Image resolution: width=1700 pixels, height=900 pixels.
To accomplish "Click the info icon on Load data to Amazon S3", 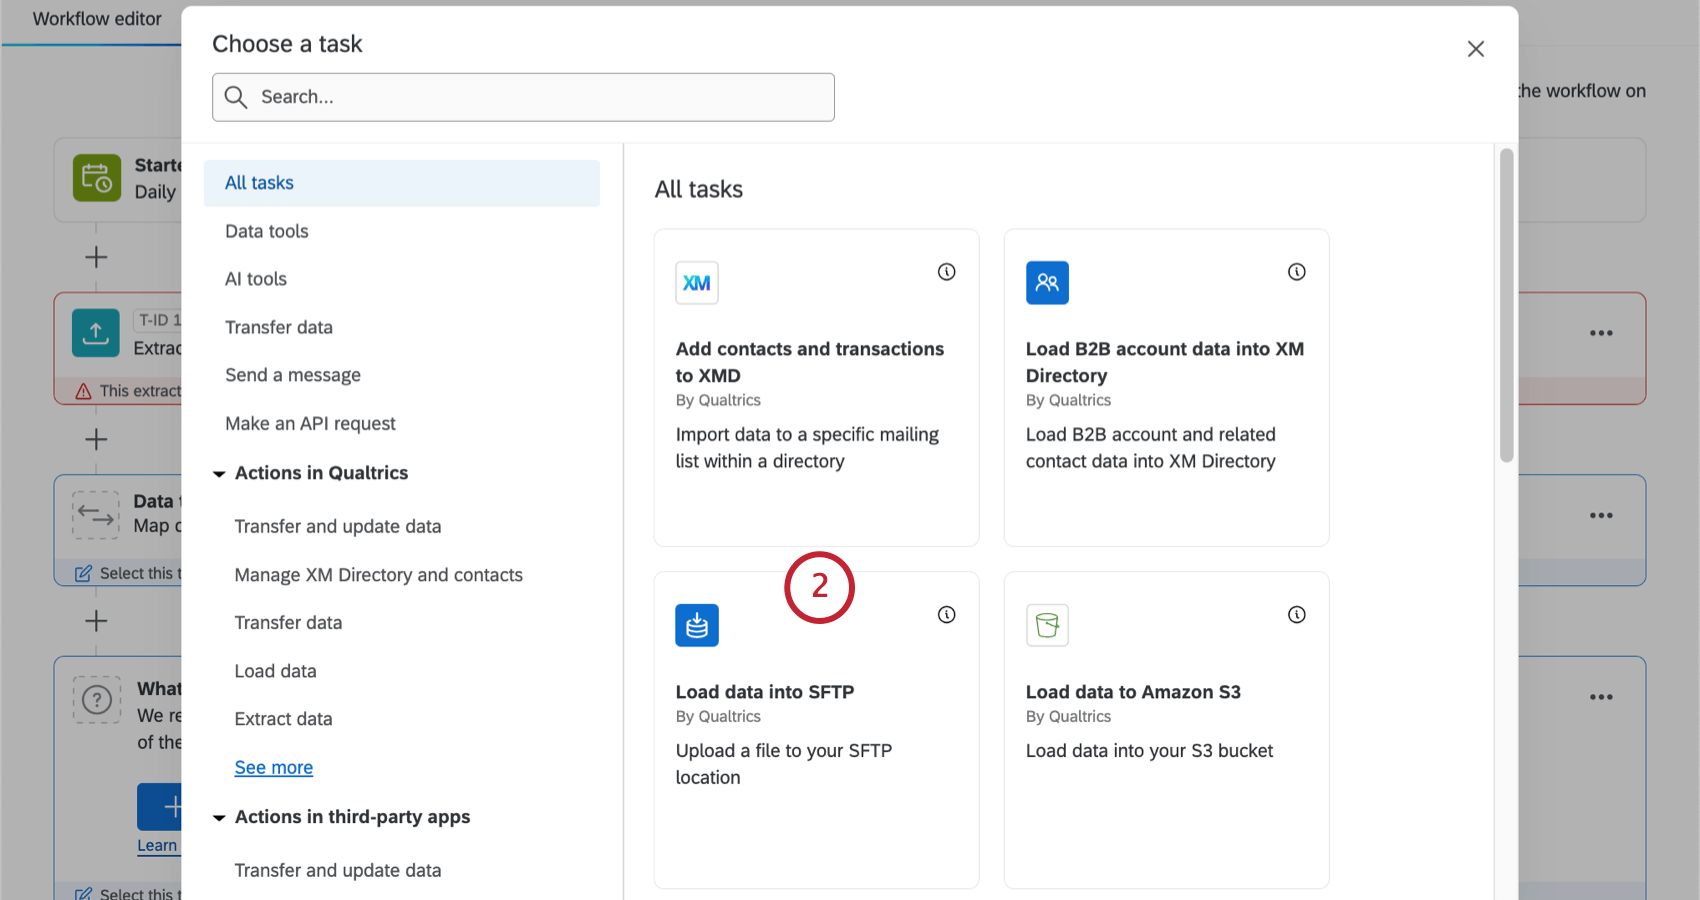I will tap(1297, 615).
